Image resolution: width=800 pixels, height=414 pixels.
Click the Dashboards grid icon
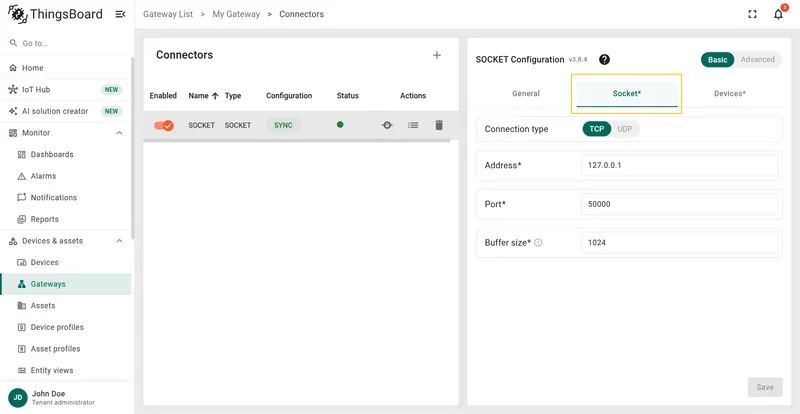[x=21, y=154]
